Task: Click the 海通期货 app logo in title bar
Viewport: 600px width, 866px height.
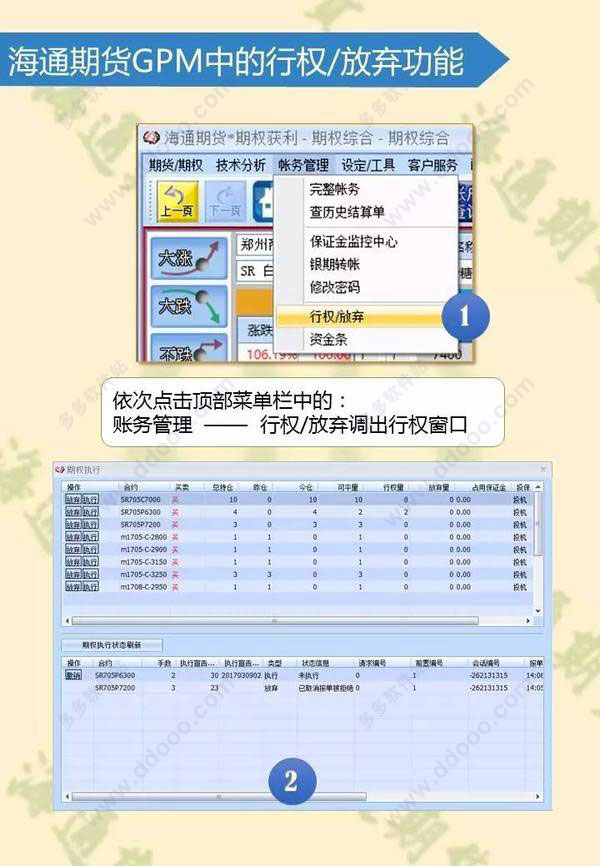Action: coord(151,137)
